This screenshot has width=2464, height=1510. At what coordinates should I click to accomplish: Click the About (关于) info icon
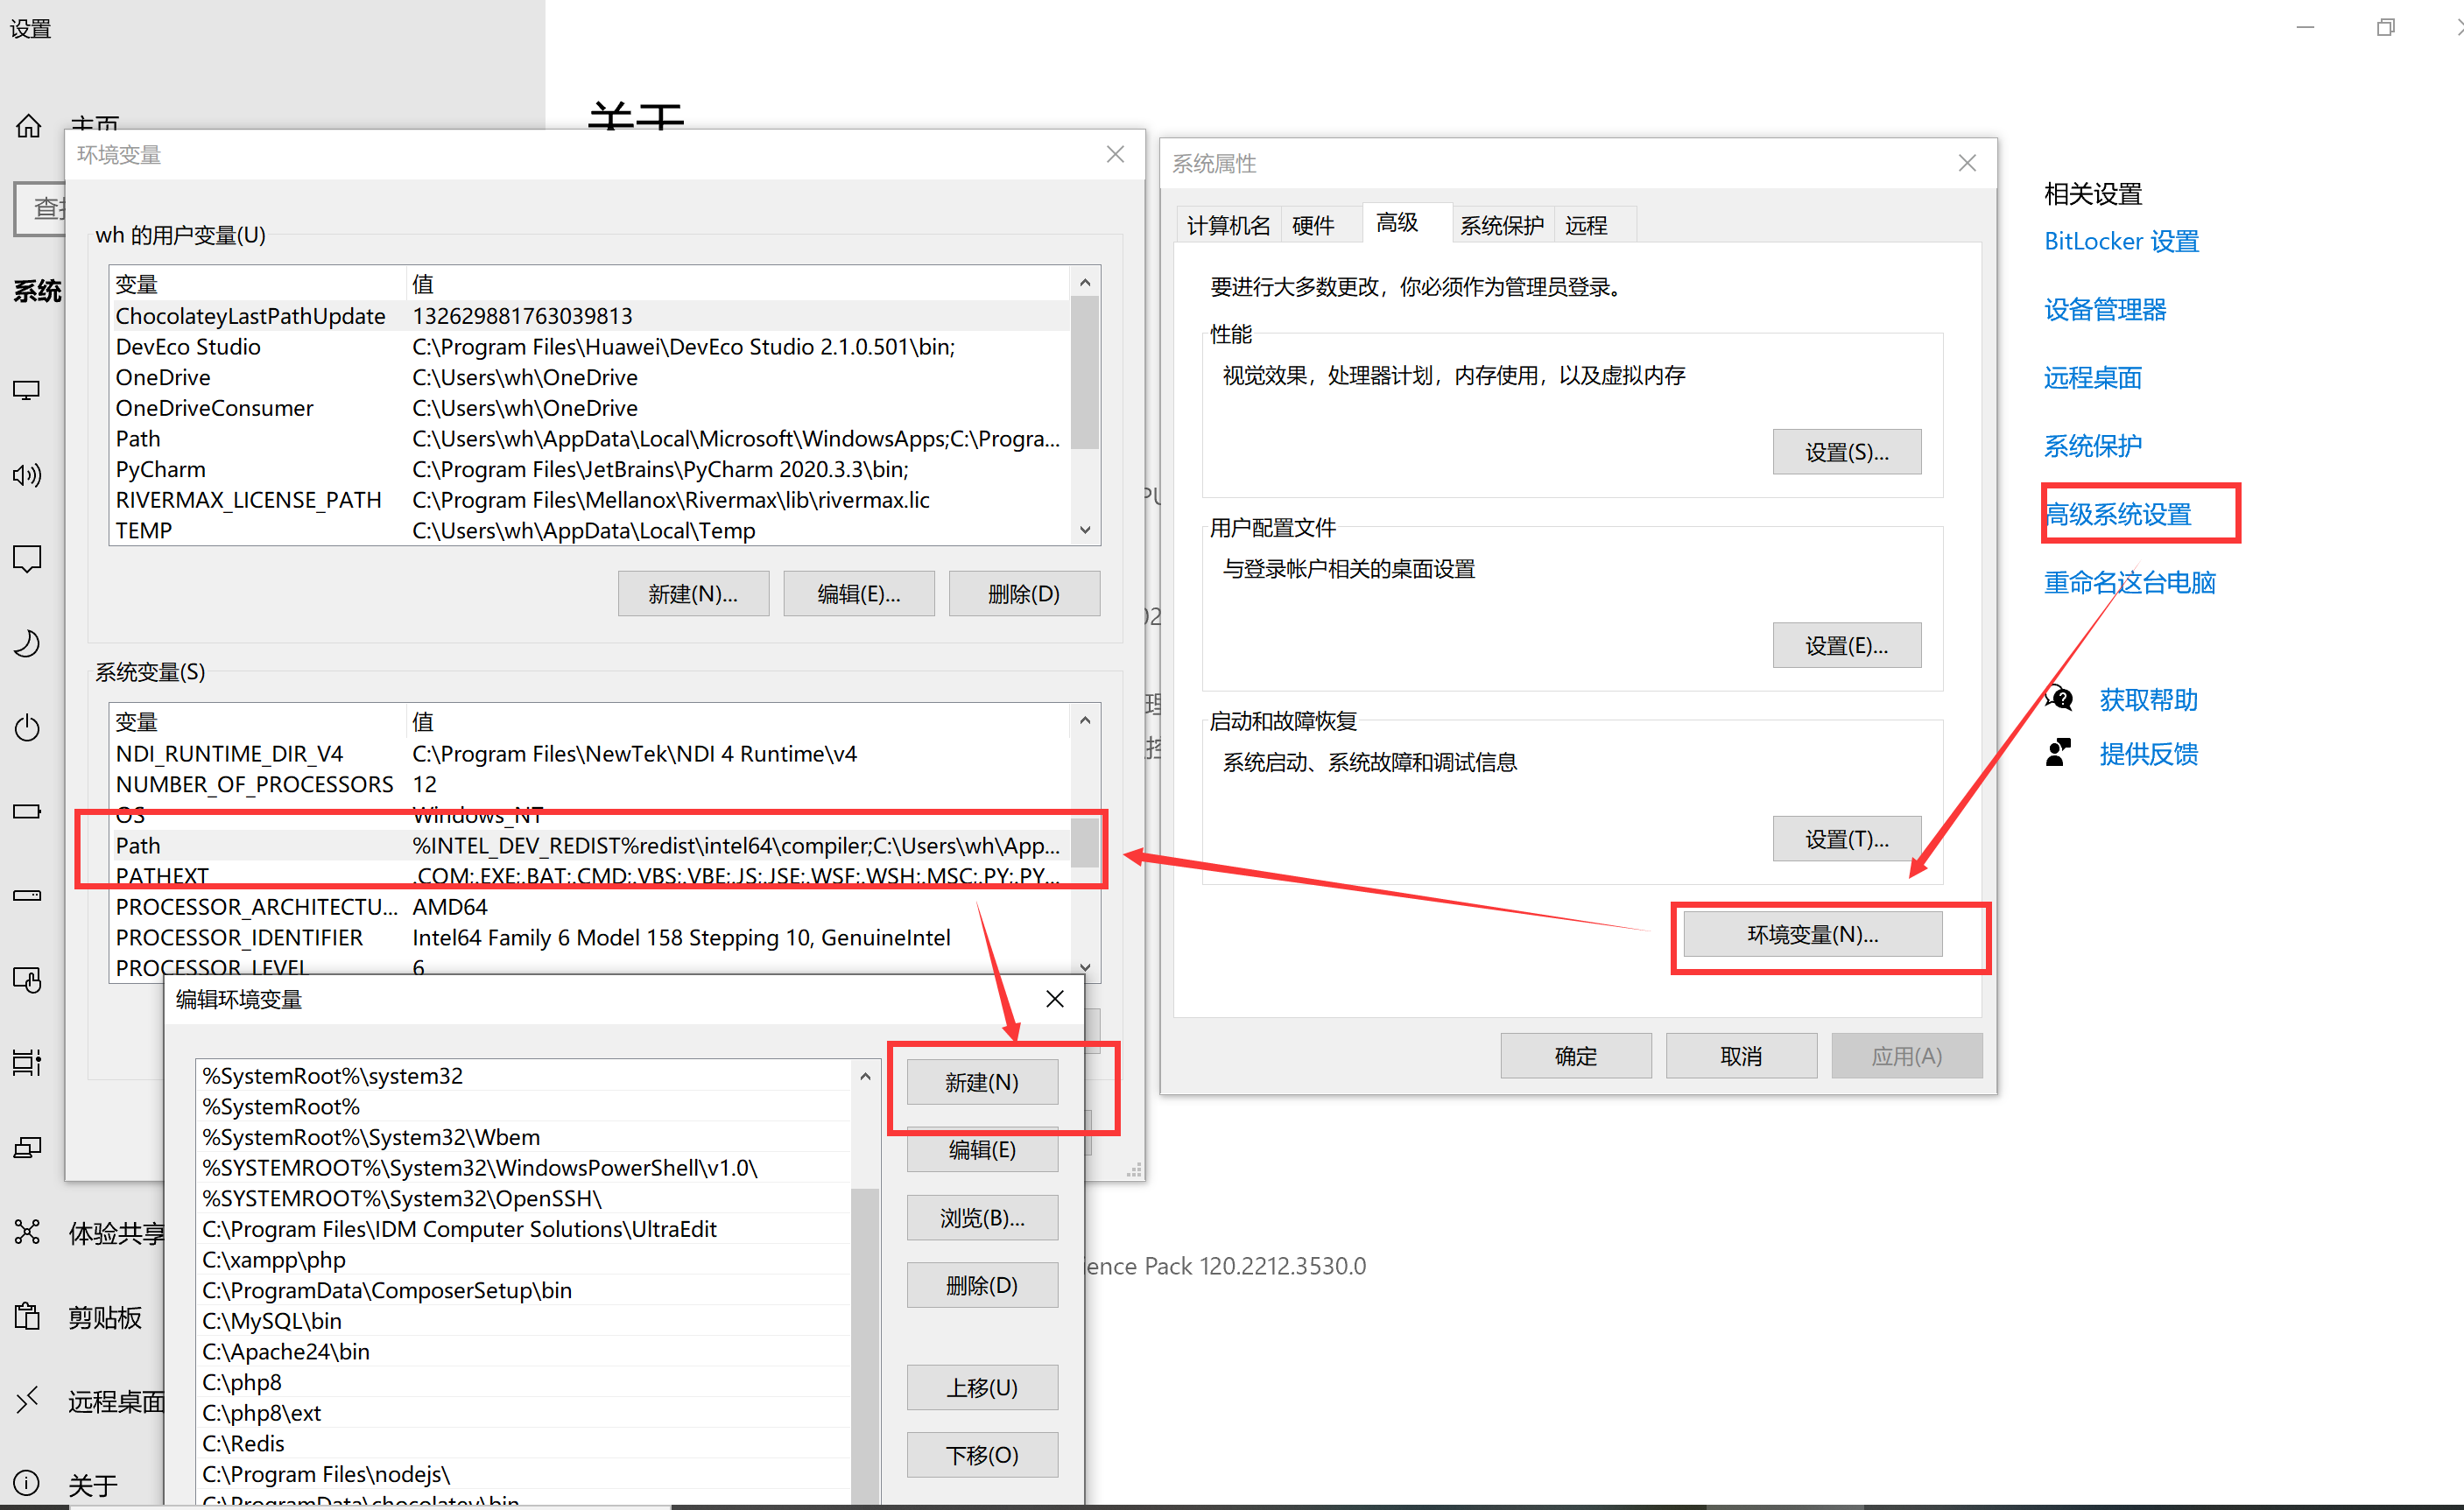point(27,1482)
